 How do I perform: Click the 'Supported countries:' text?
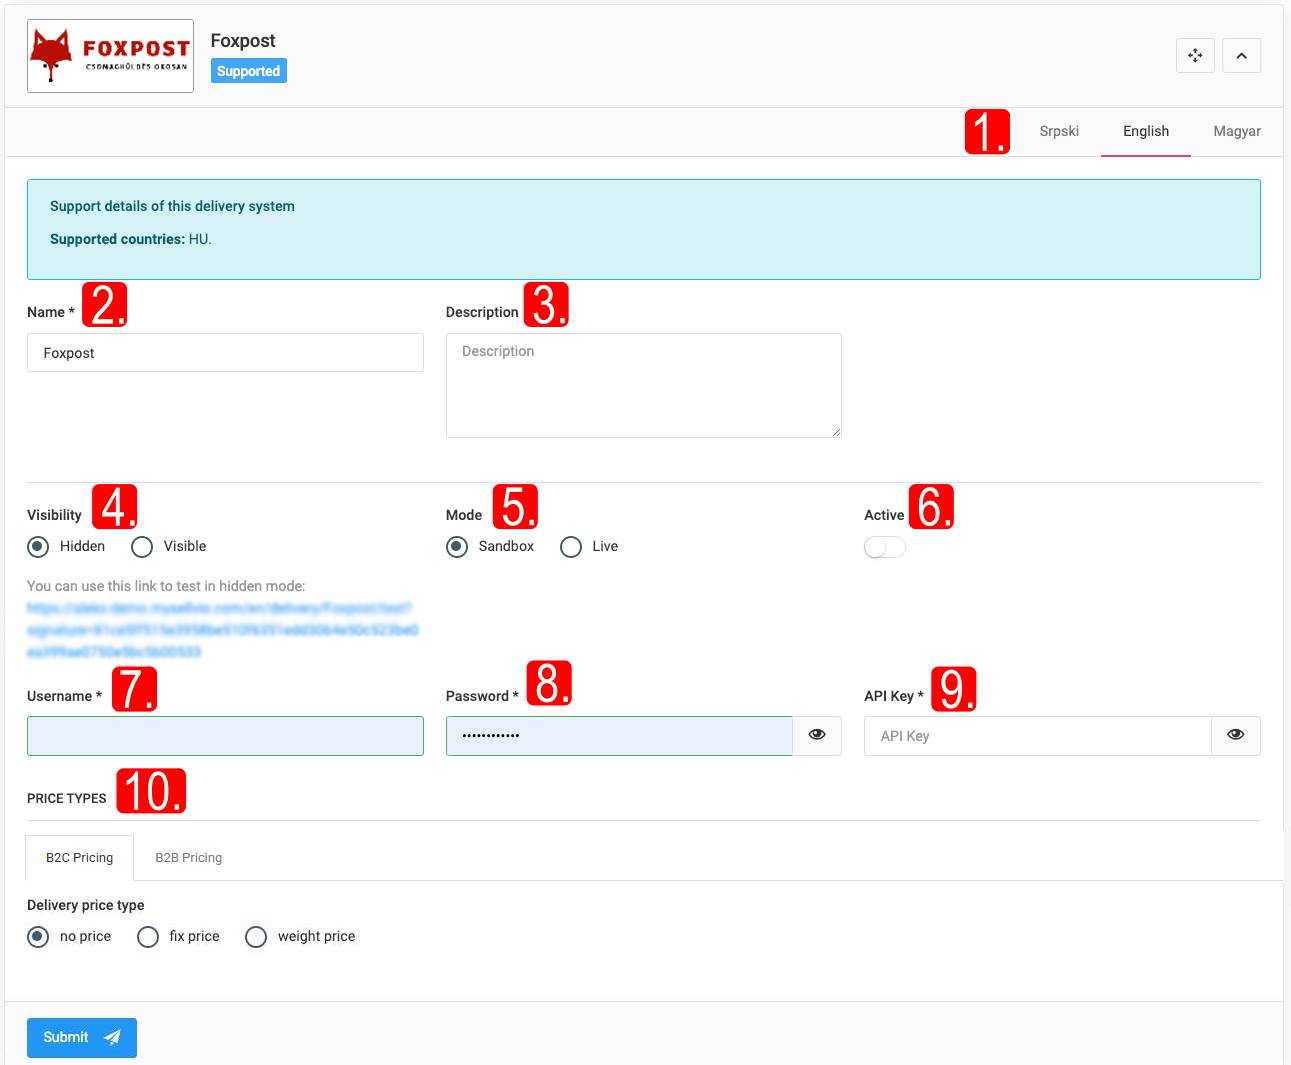click(117, 239)
